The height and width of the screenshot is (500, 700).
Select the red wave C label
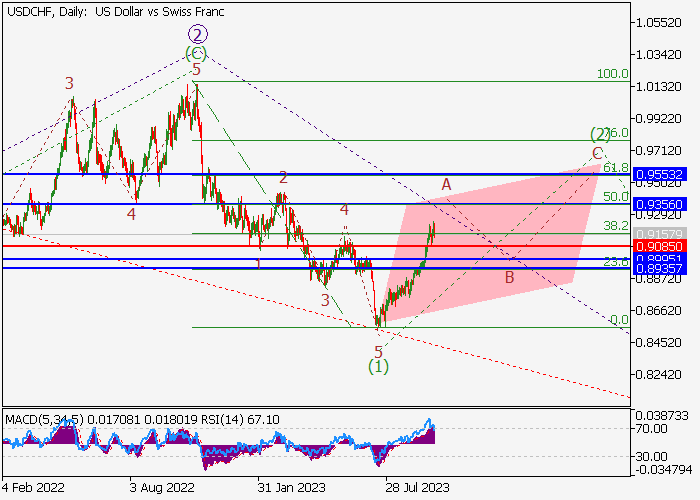[597, 153]
